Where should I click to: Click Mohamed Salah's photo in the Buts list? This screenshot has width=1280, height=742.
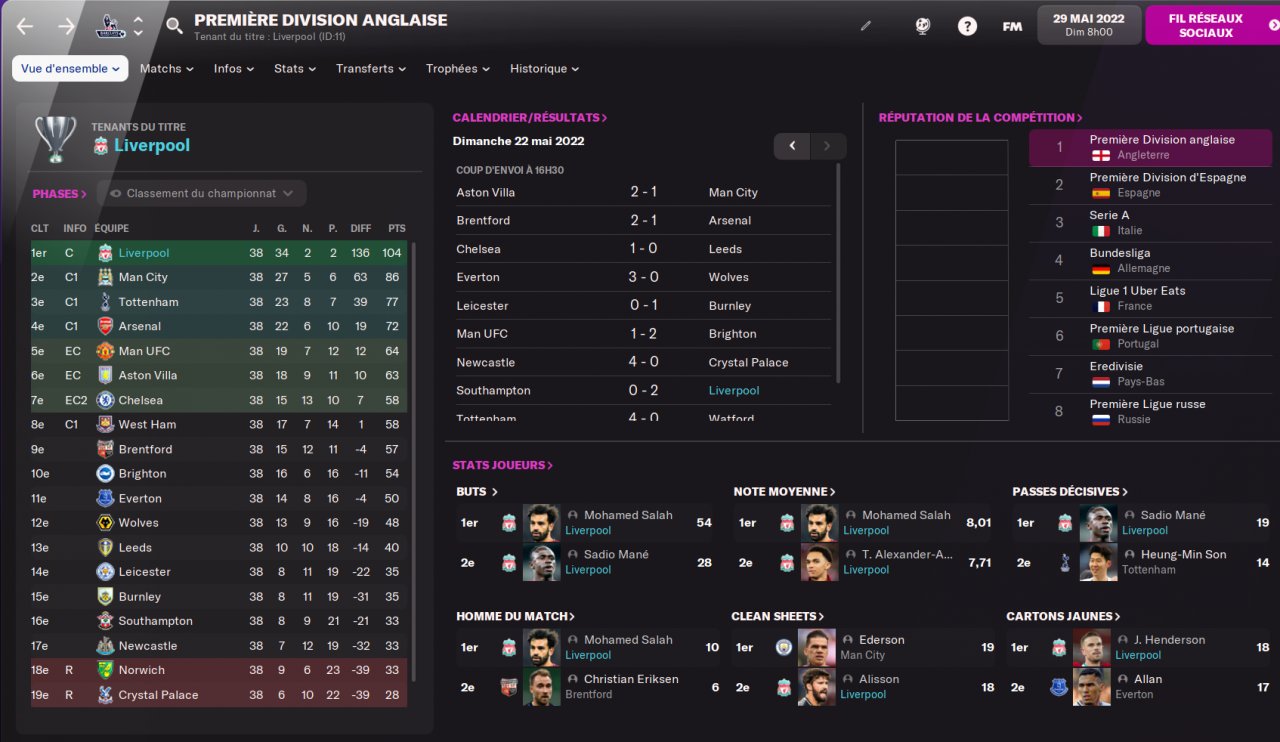pyautogui.click(x=541, y=523)
